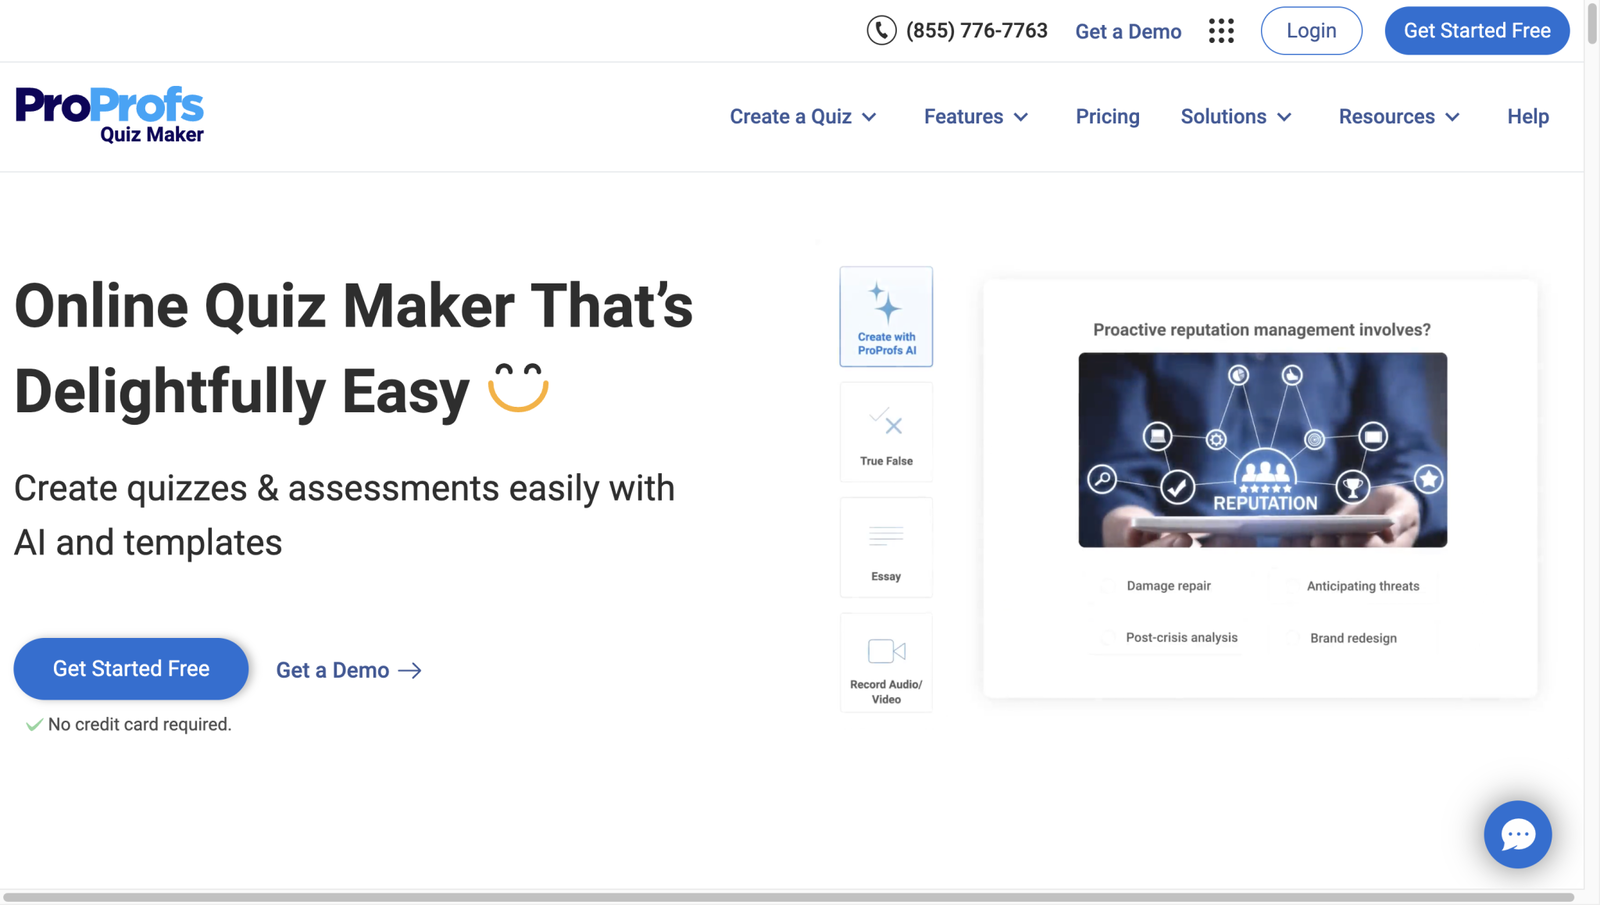Click the 'No credit card required.' text
The height and width of the screenshot is (905, 1600).
click(139, 724)
